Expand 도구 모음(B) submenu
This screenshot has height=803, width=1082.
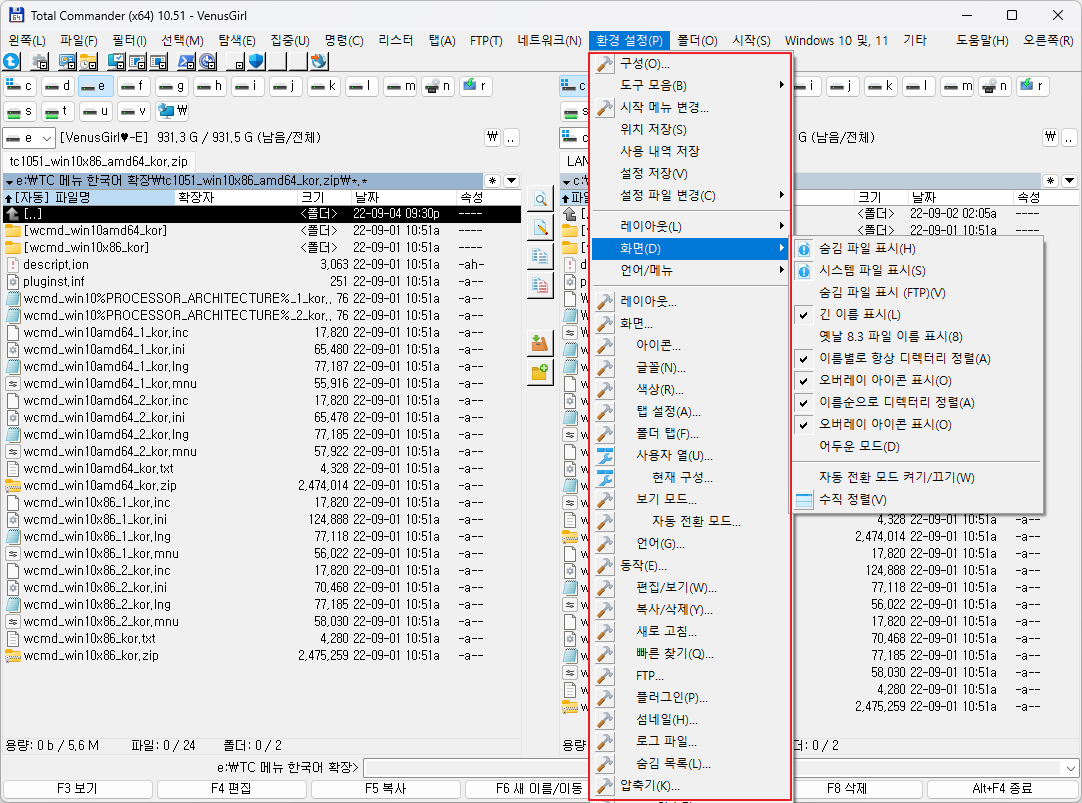691,86
